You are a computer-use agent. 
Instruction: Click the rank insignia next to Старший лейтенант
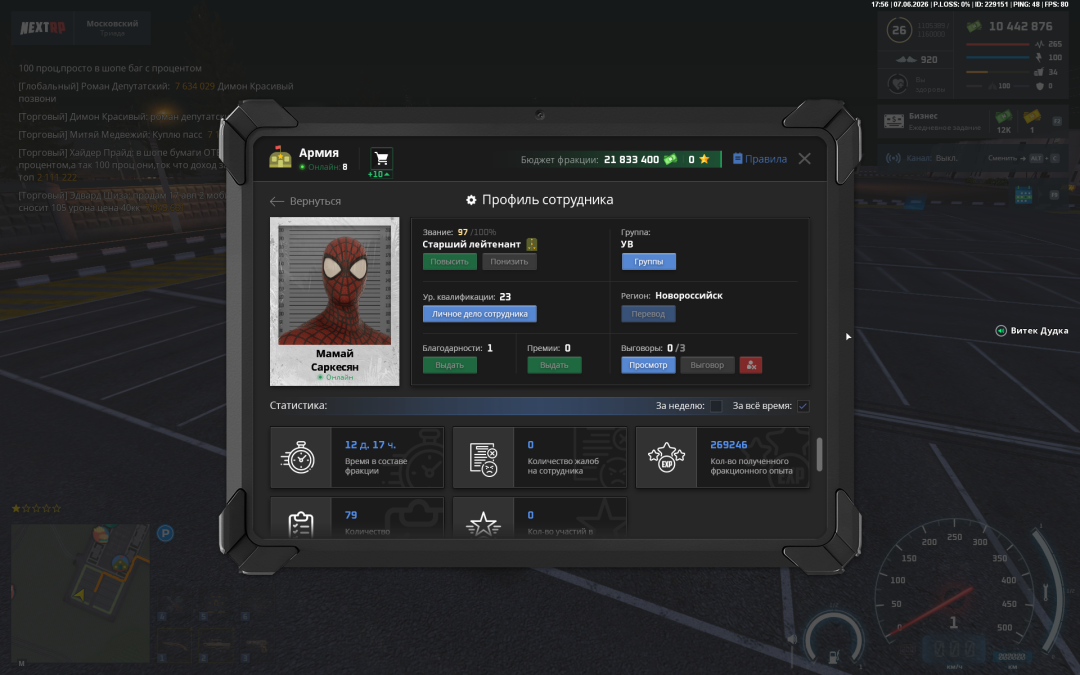point(532,244)
